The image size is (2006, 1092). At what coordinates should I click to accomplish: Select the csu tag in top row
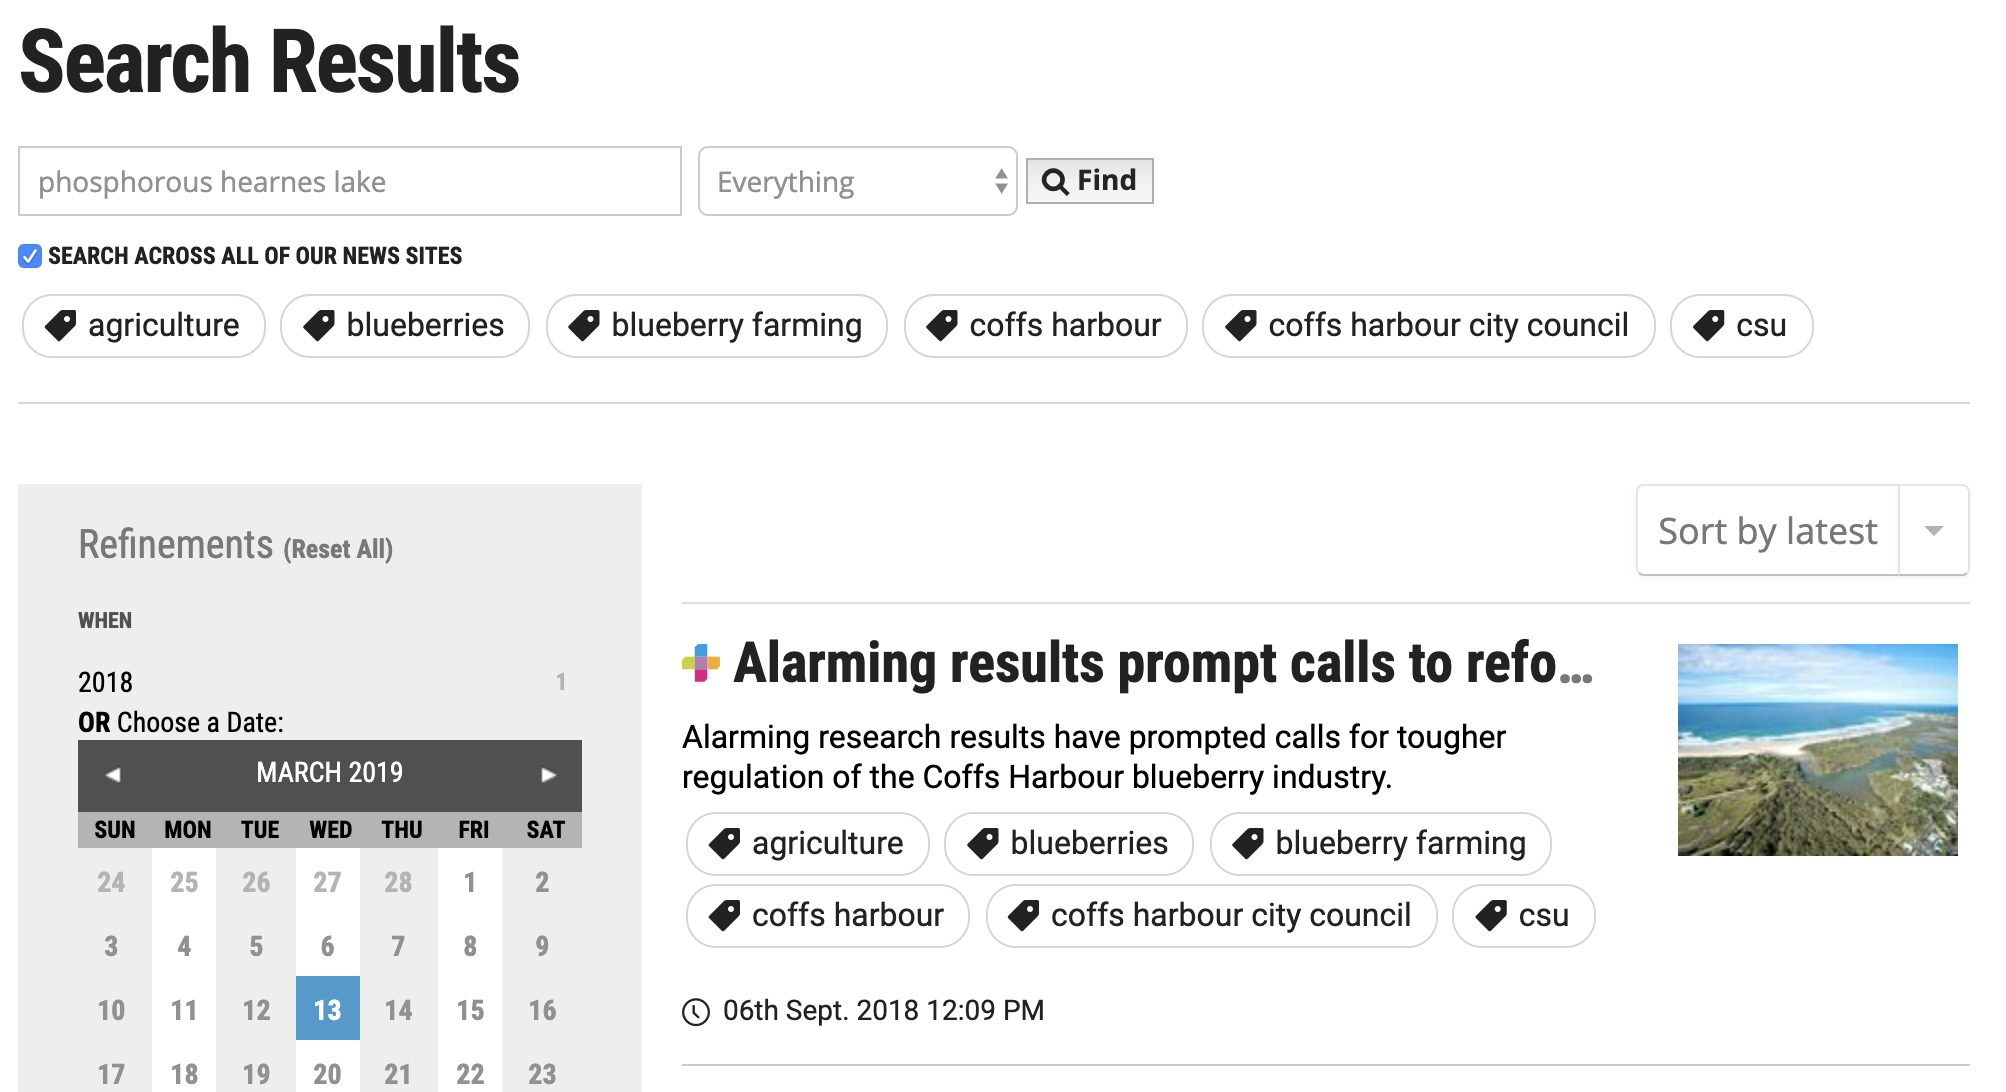[1741, 326]
